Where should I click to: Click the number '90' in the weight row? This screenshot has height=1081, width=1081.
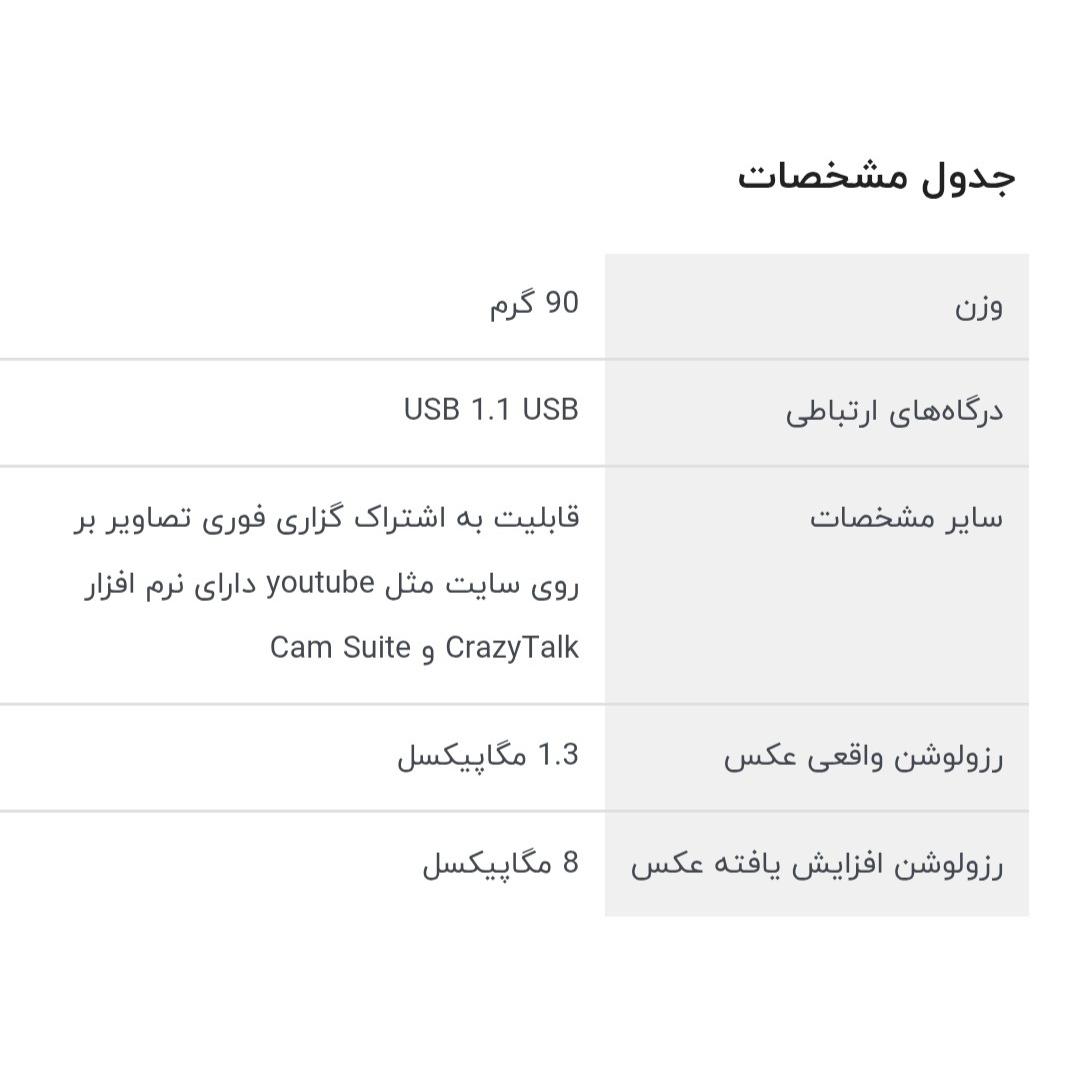pyautogui.click(x=562, y=303)
